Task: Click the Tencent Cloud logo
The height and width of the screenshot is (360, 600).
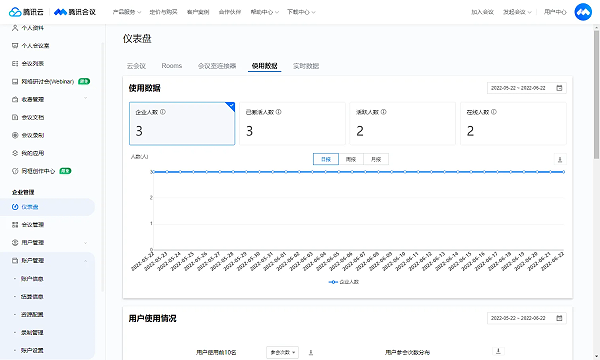Action: [x=26, y=12]
